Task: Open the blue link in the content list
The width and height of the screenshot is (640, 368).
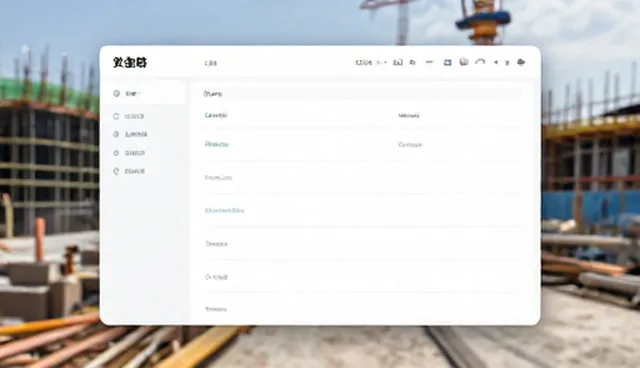Action: pos(224,211)
